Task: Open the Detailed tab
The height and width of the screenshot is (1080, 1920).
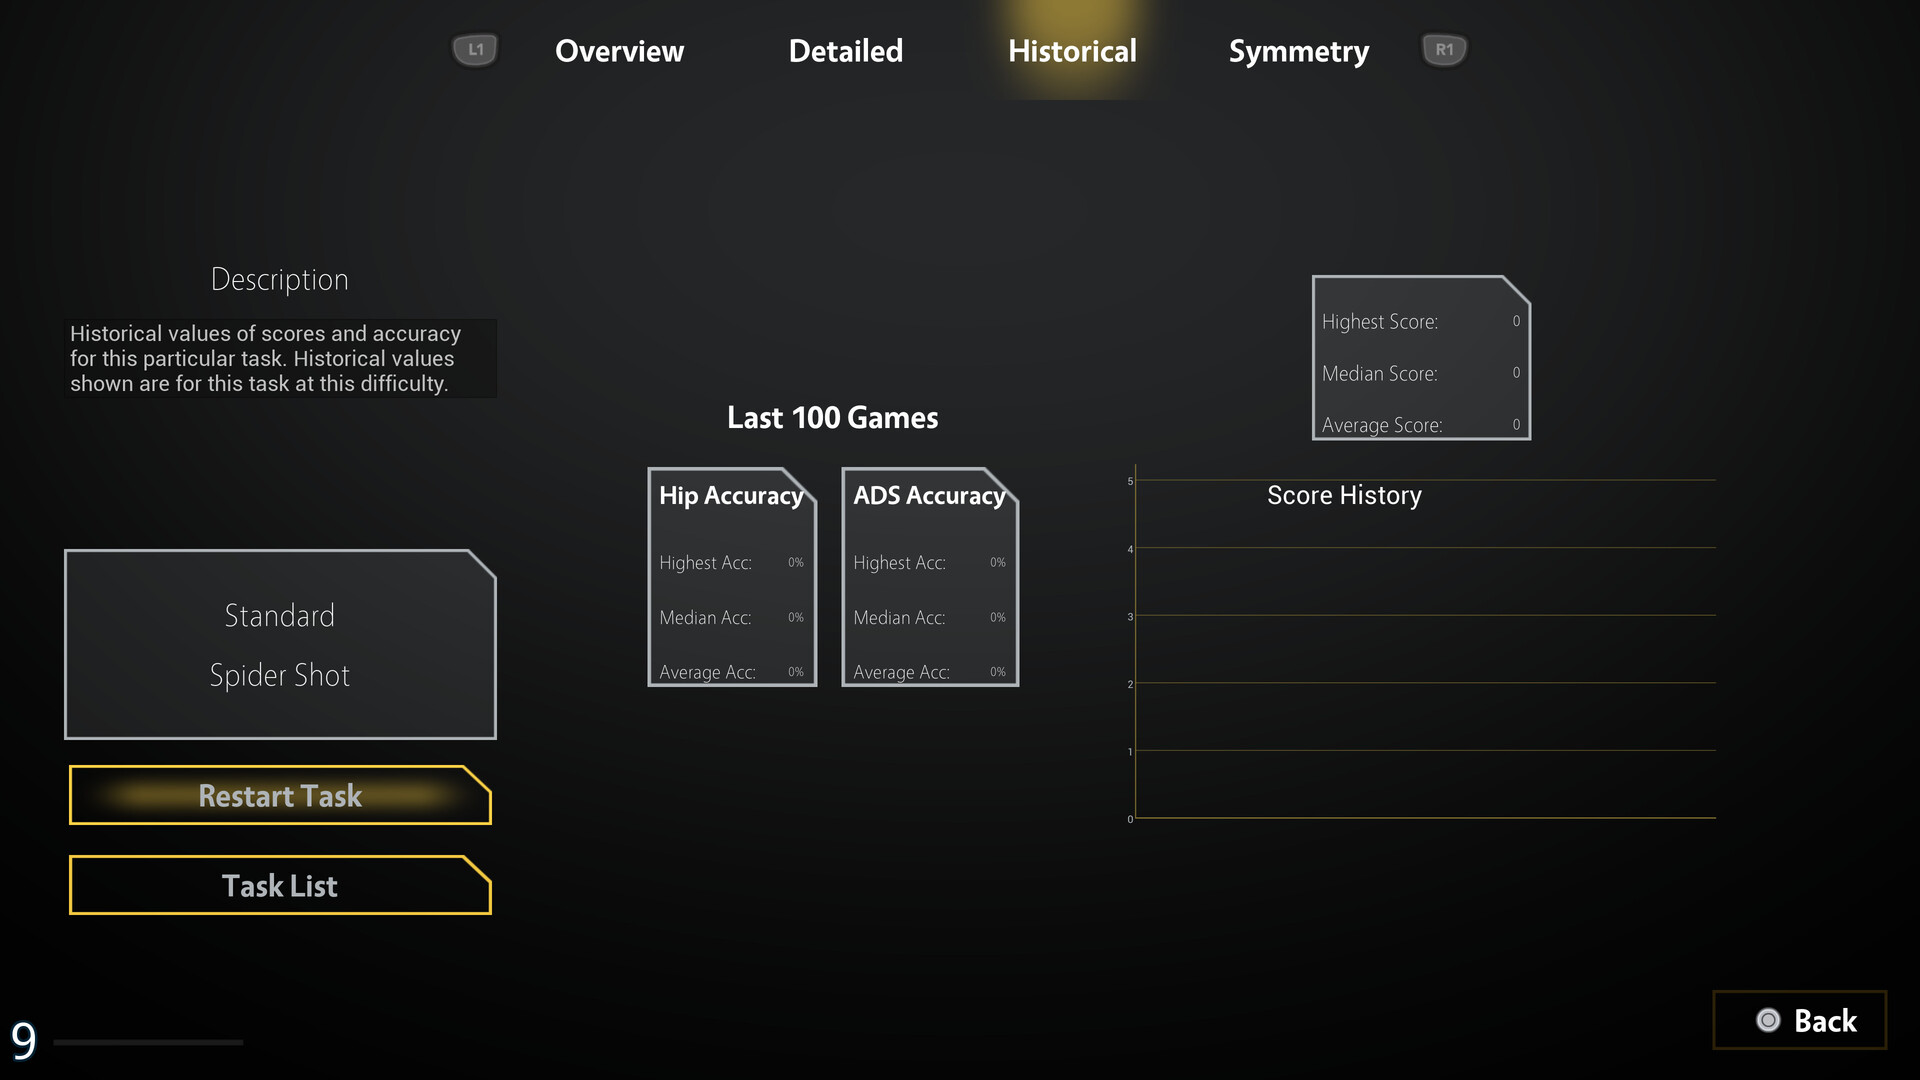Action: point(845,51)
